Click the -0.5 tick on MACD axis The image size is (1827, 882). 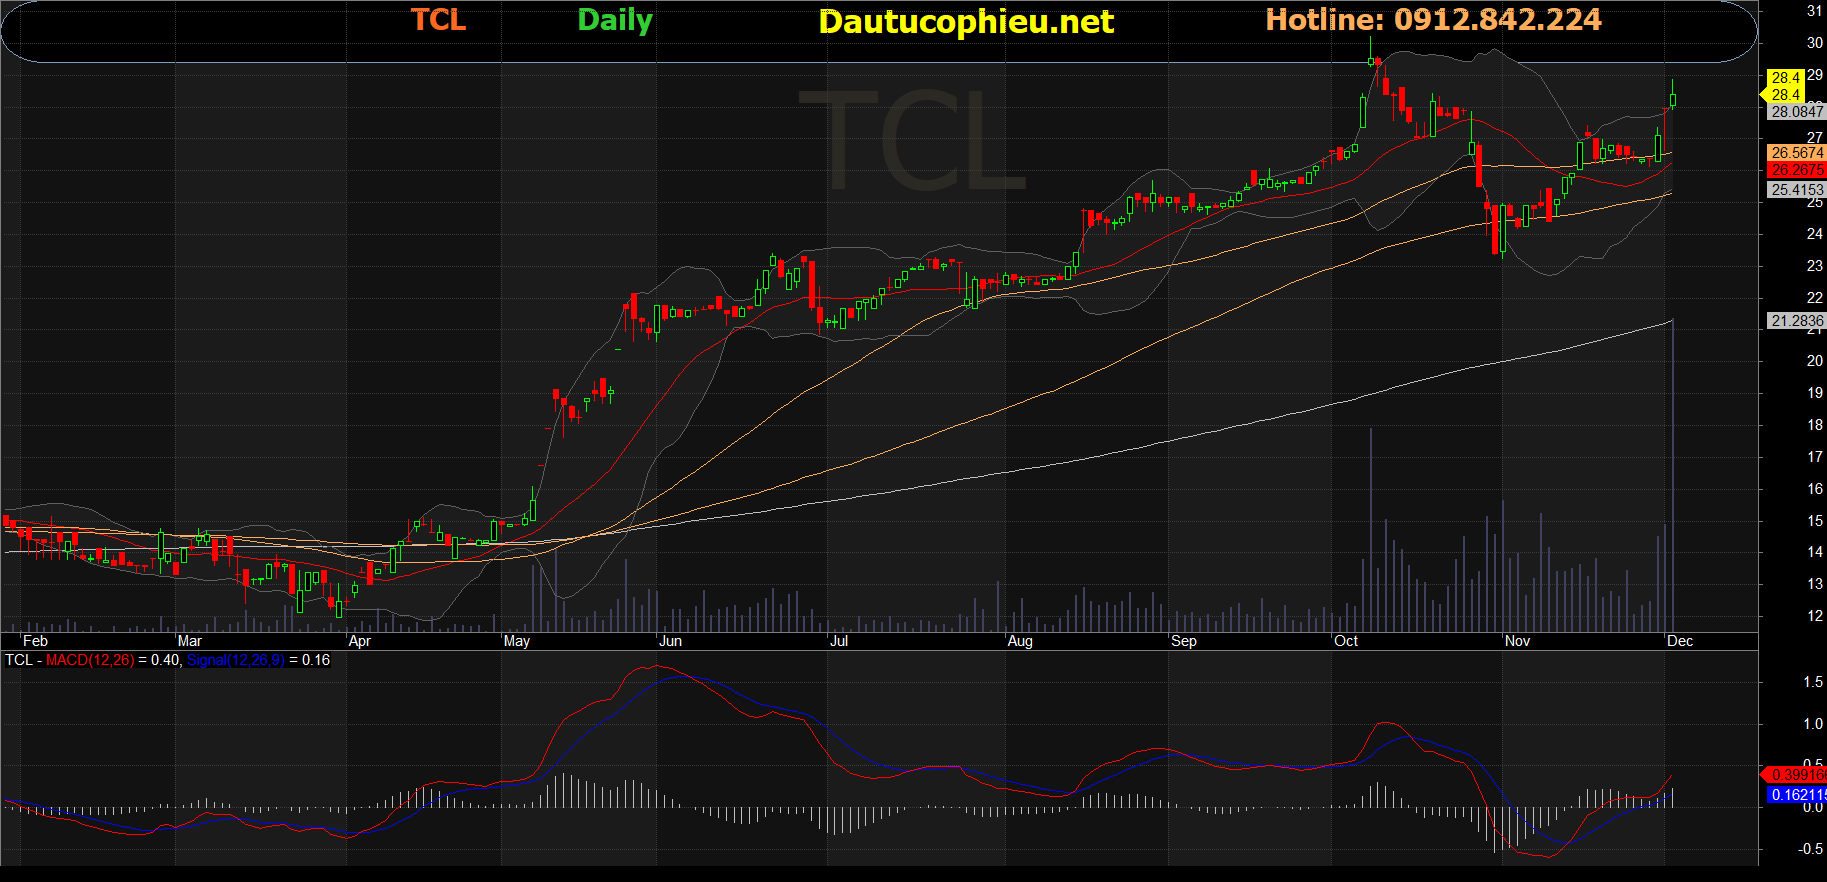(1810, 849)
